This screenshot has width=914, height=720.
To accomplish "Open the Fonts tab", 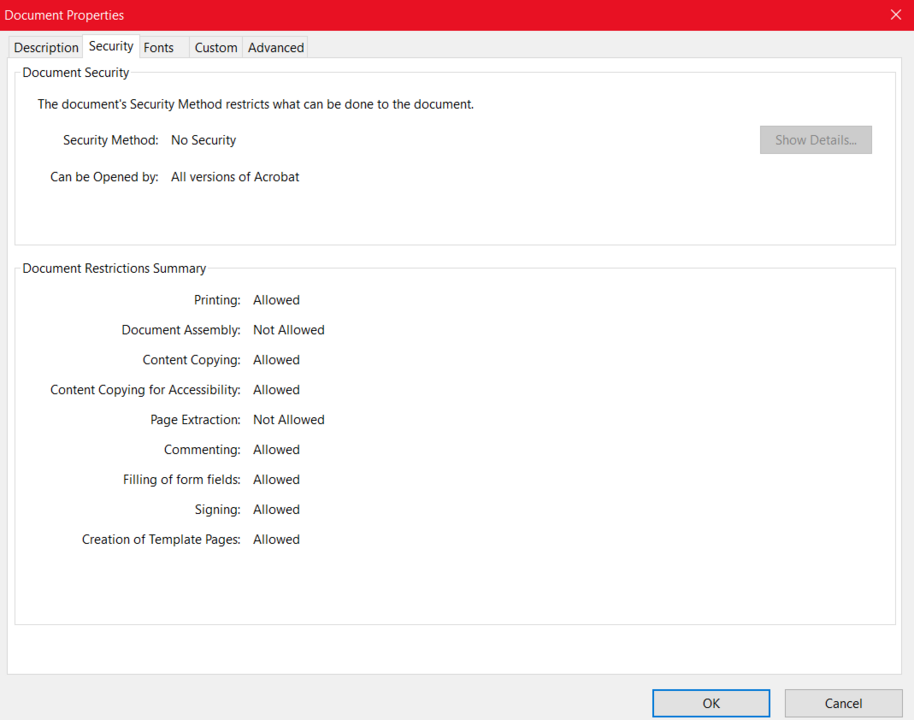I will point(159,48).
